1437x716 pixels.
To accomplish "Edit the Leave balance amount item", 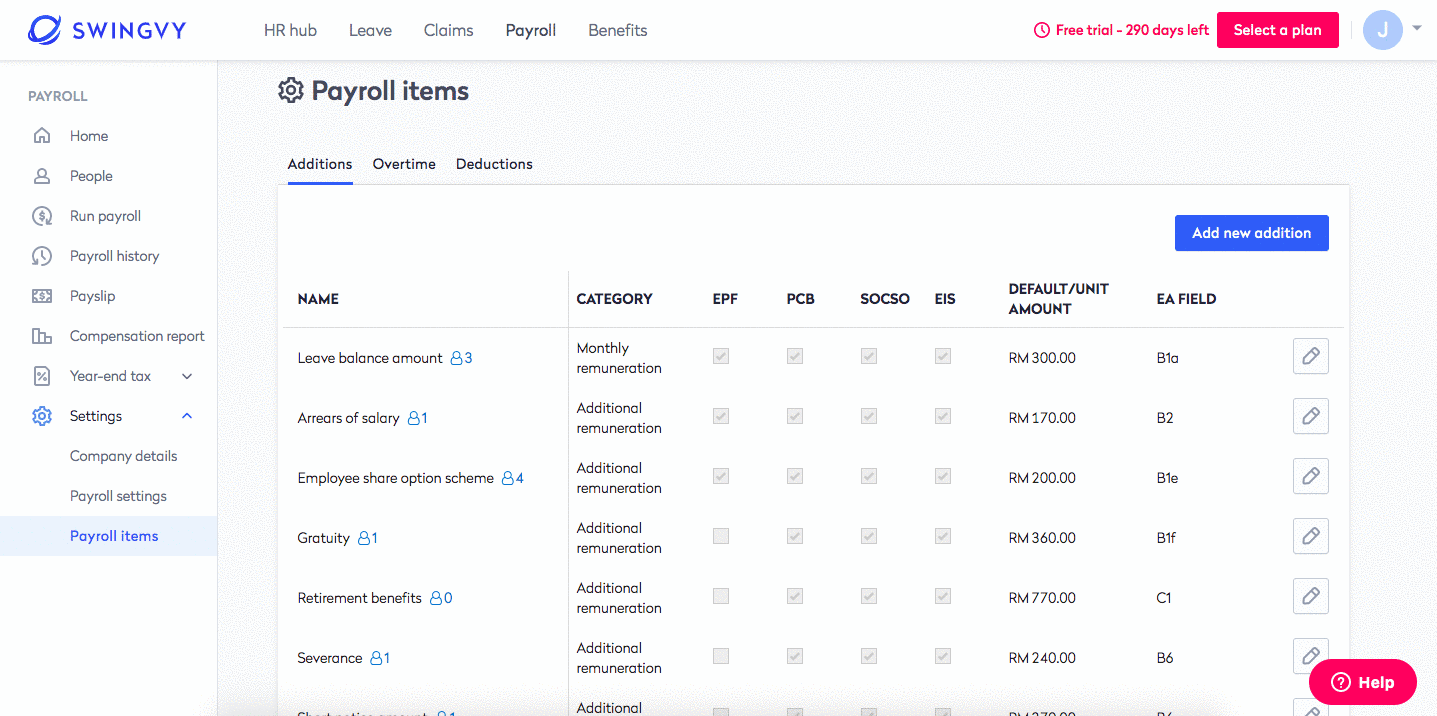I will [x=1311, y=356].
